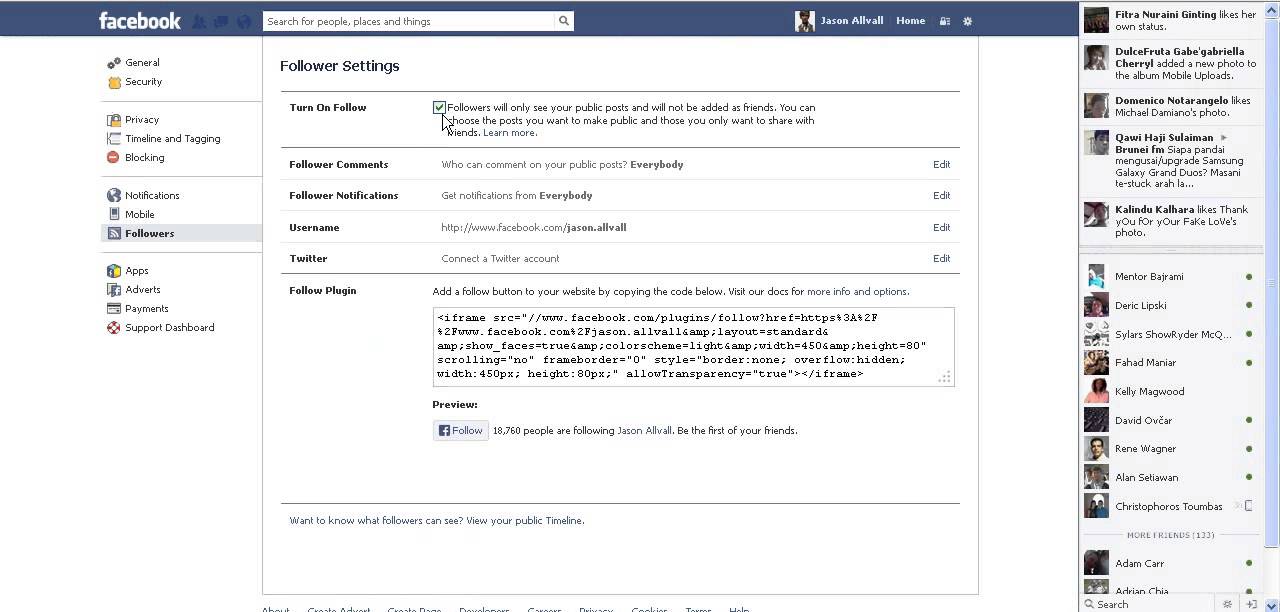This screenshot has width=1280, height=612.
Task: Open account settings gear icon in header
Action: pyautogui.click(x=967, y=21)
